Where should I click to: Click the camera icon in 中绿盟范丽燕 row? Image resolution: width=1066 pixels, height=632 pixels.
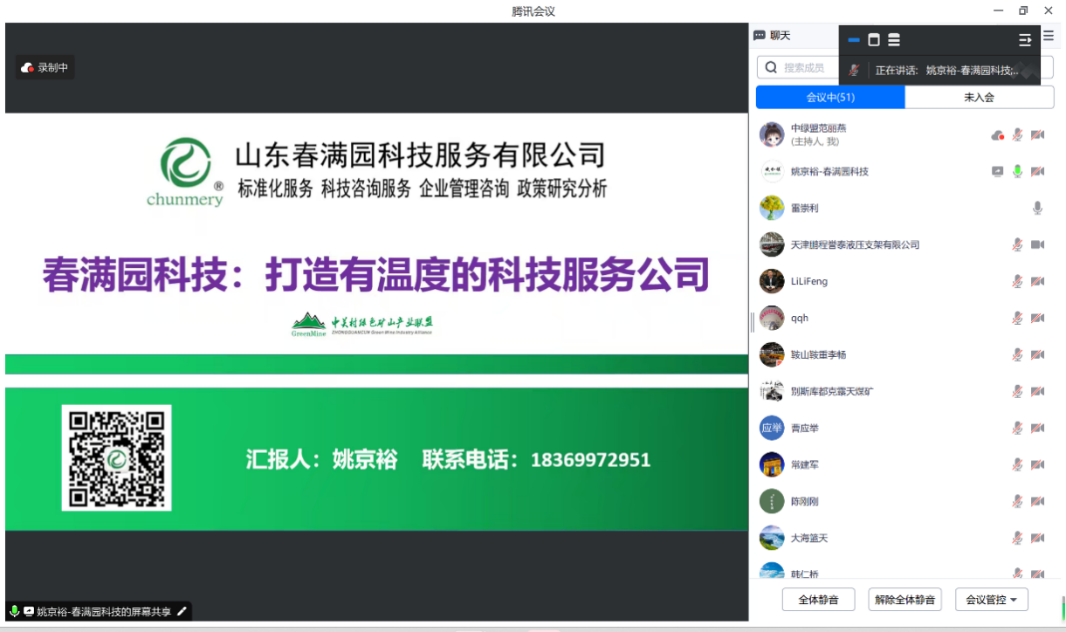pos(1037,135)
